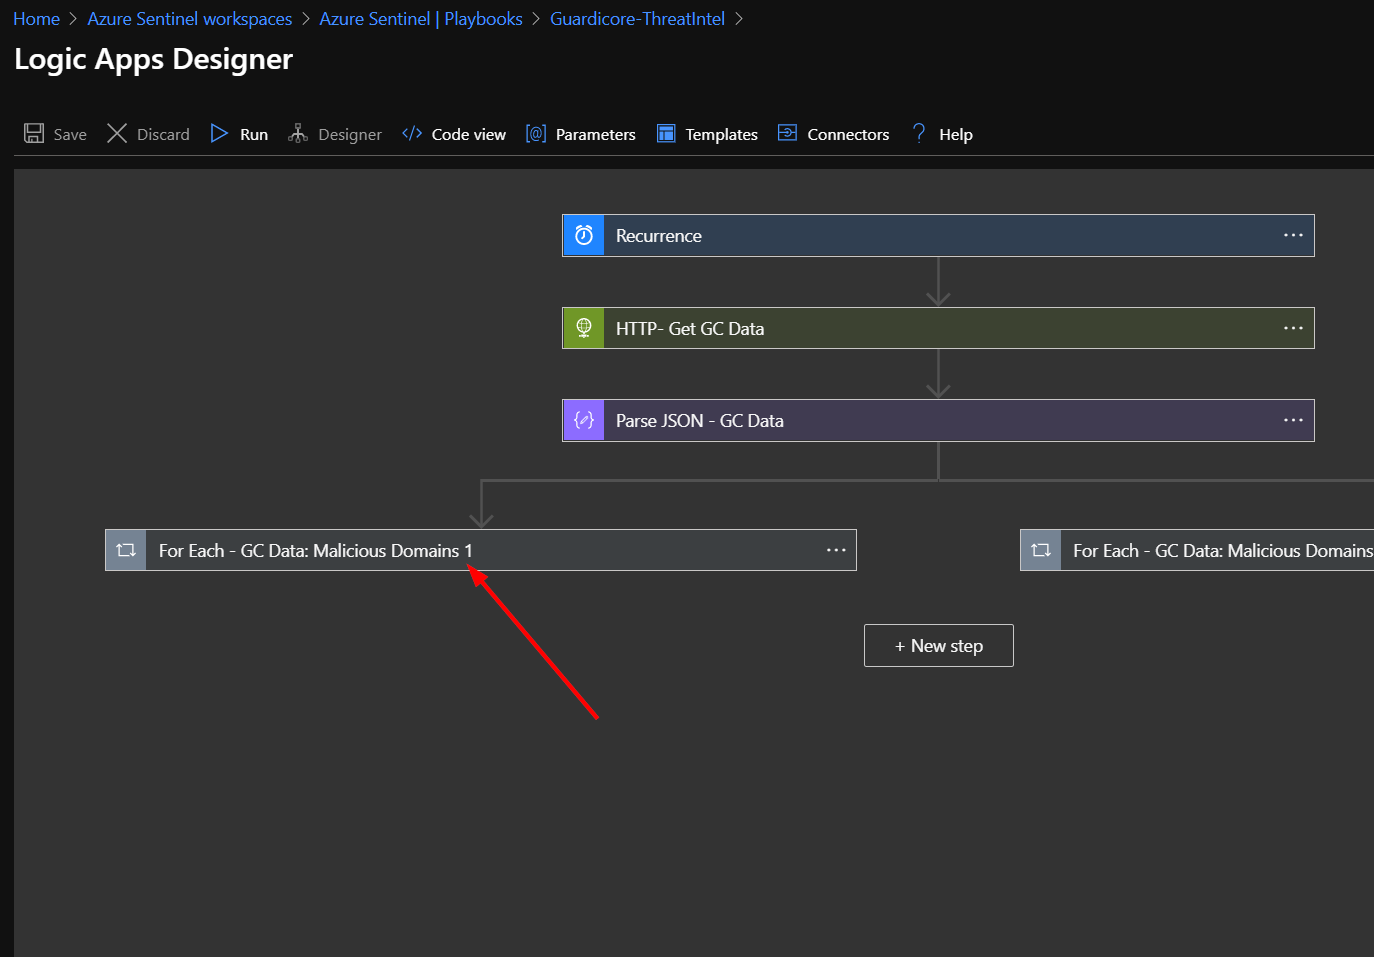Click the Run play triangle icon

tap(219, 133)
